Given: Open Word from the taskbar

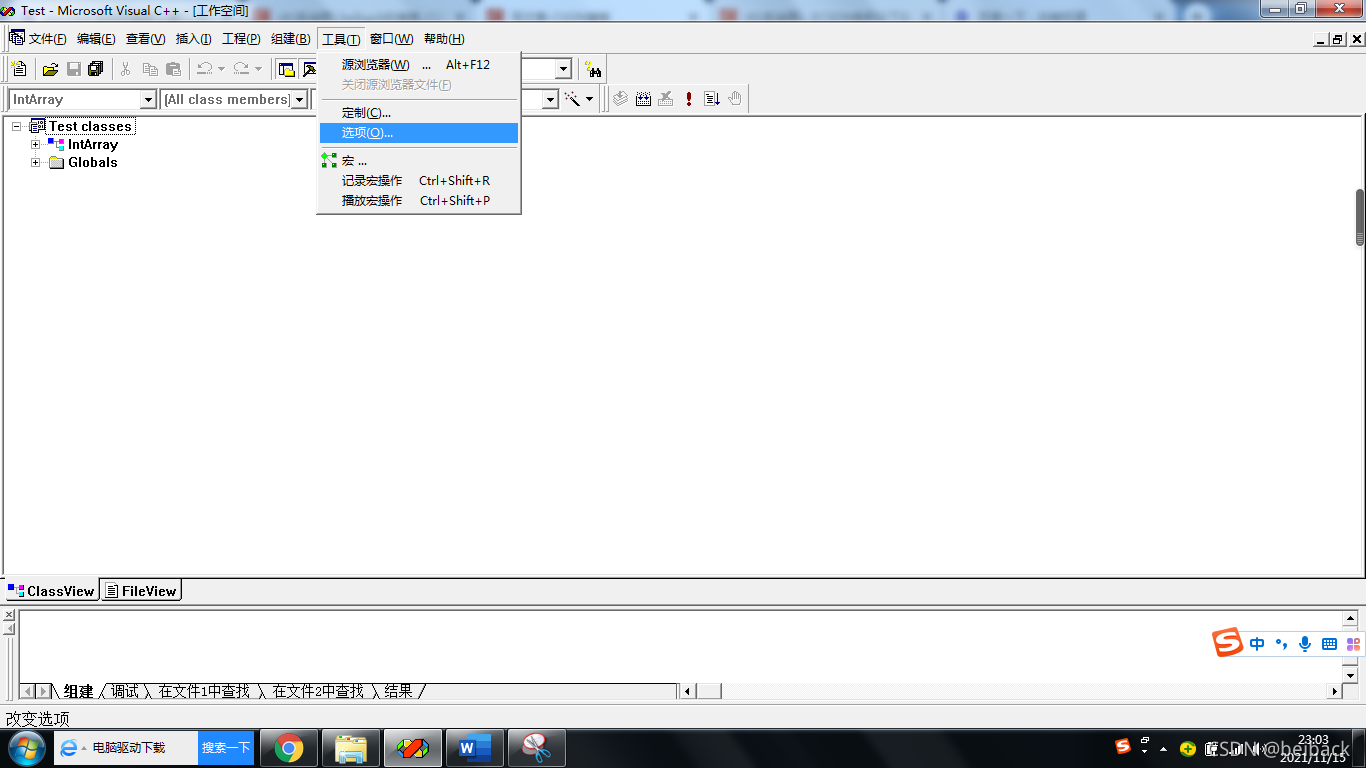Looking at the screenshot, I should click(x=475, y=748).
